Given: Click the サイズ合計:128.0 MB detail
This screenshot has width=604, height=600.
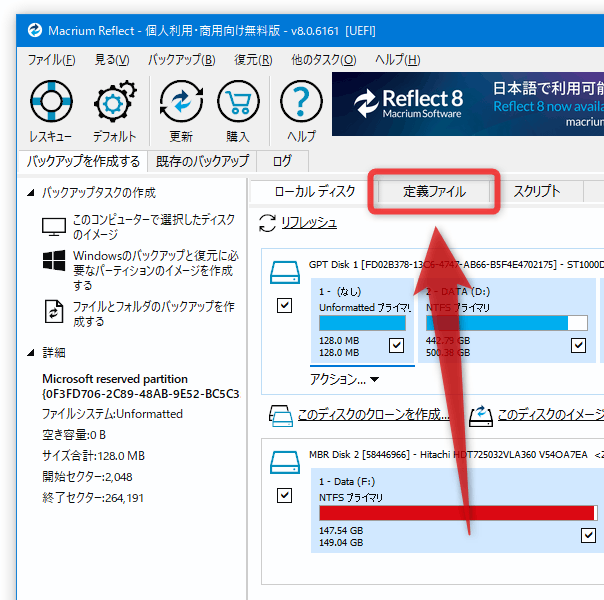Looking at the screenshot, I should [x=93, y=456].
